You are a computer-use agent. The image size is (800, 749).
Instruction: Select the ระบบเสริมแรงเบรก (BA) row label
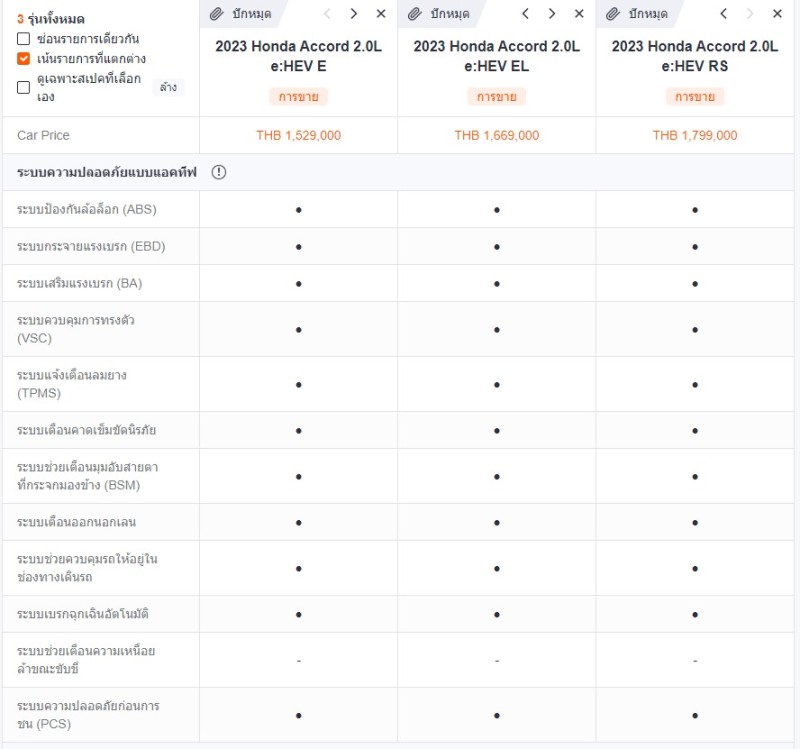(x=80, y=283)
